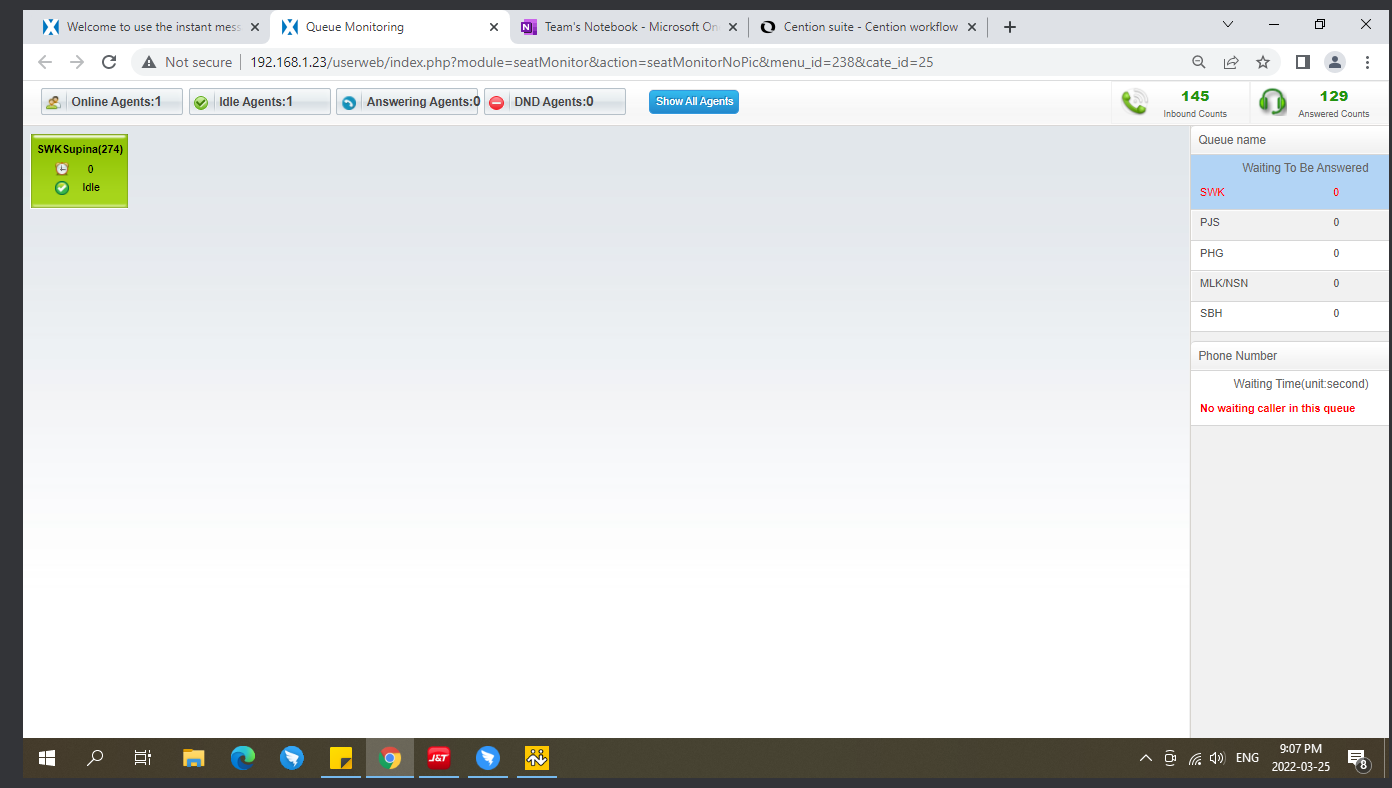Viewport: 1392px width, 788px height.
Task: Select the SWKSupina(274) agent tile
Action: tap(80, 171)
